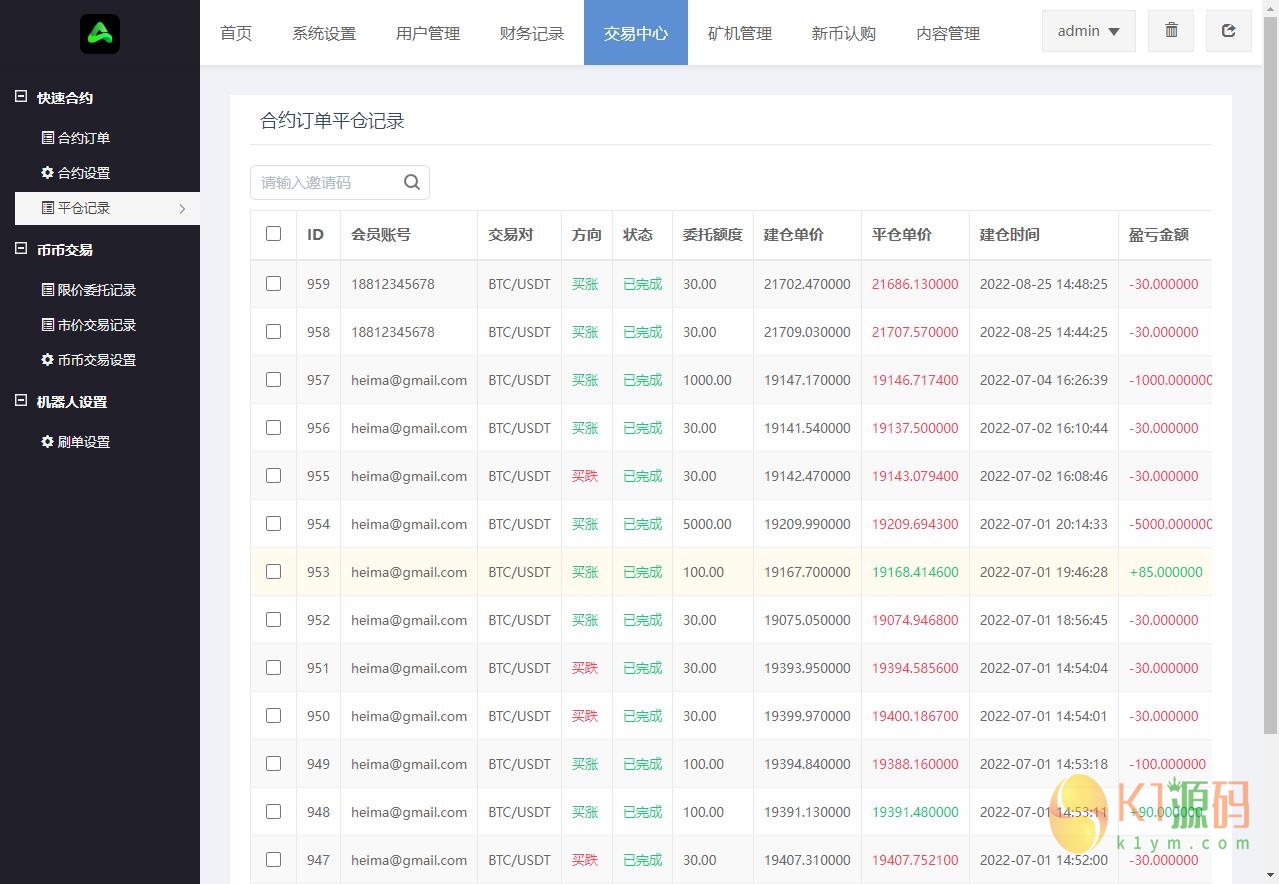This screenshot has height=884, width=1279.
Task: Open the admin user dropdown
Action: (x=1088, y=31)
